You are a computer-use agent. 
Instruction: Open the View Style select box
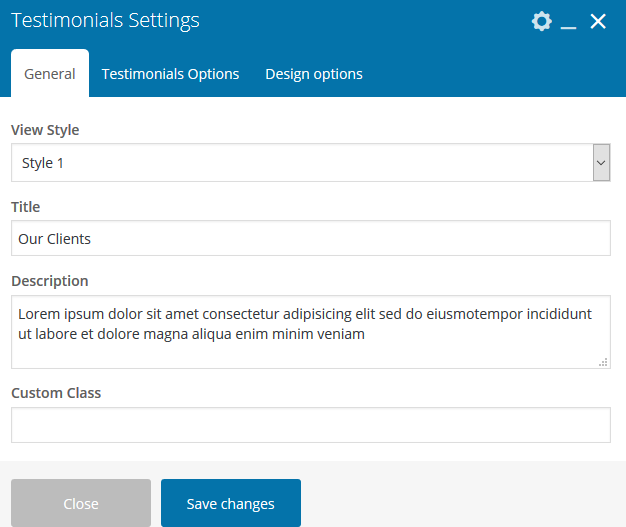[x=300, y=162]
